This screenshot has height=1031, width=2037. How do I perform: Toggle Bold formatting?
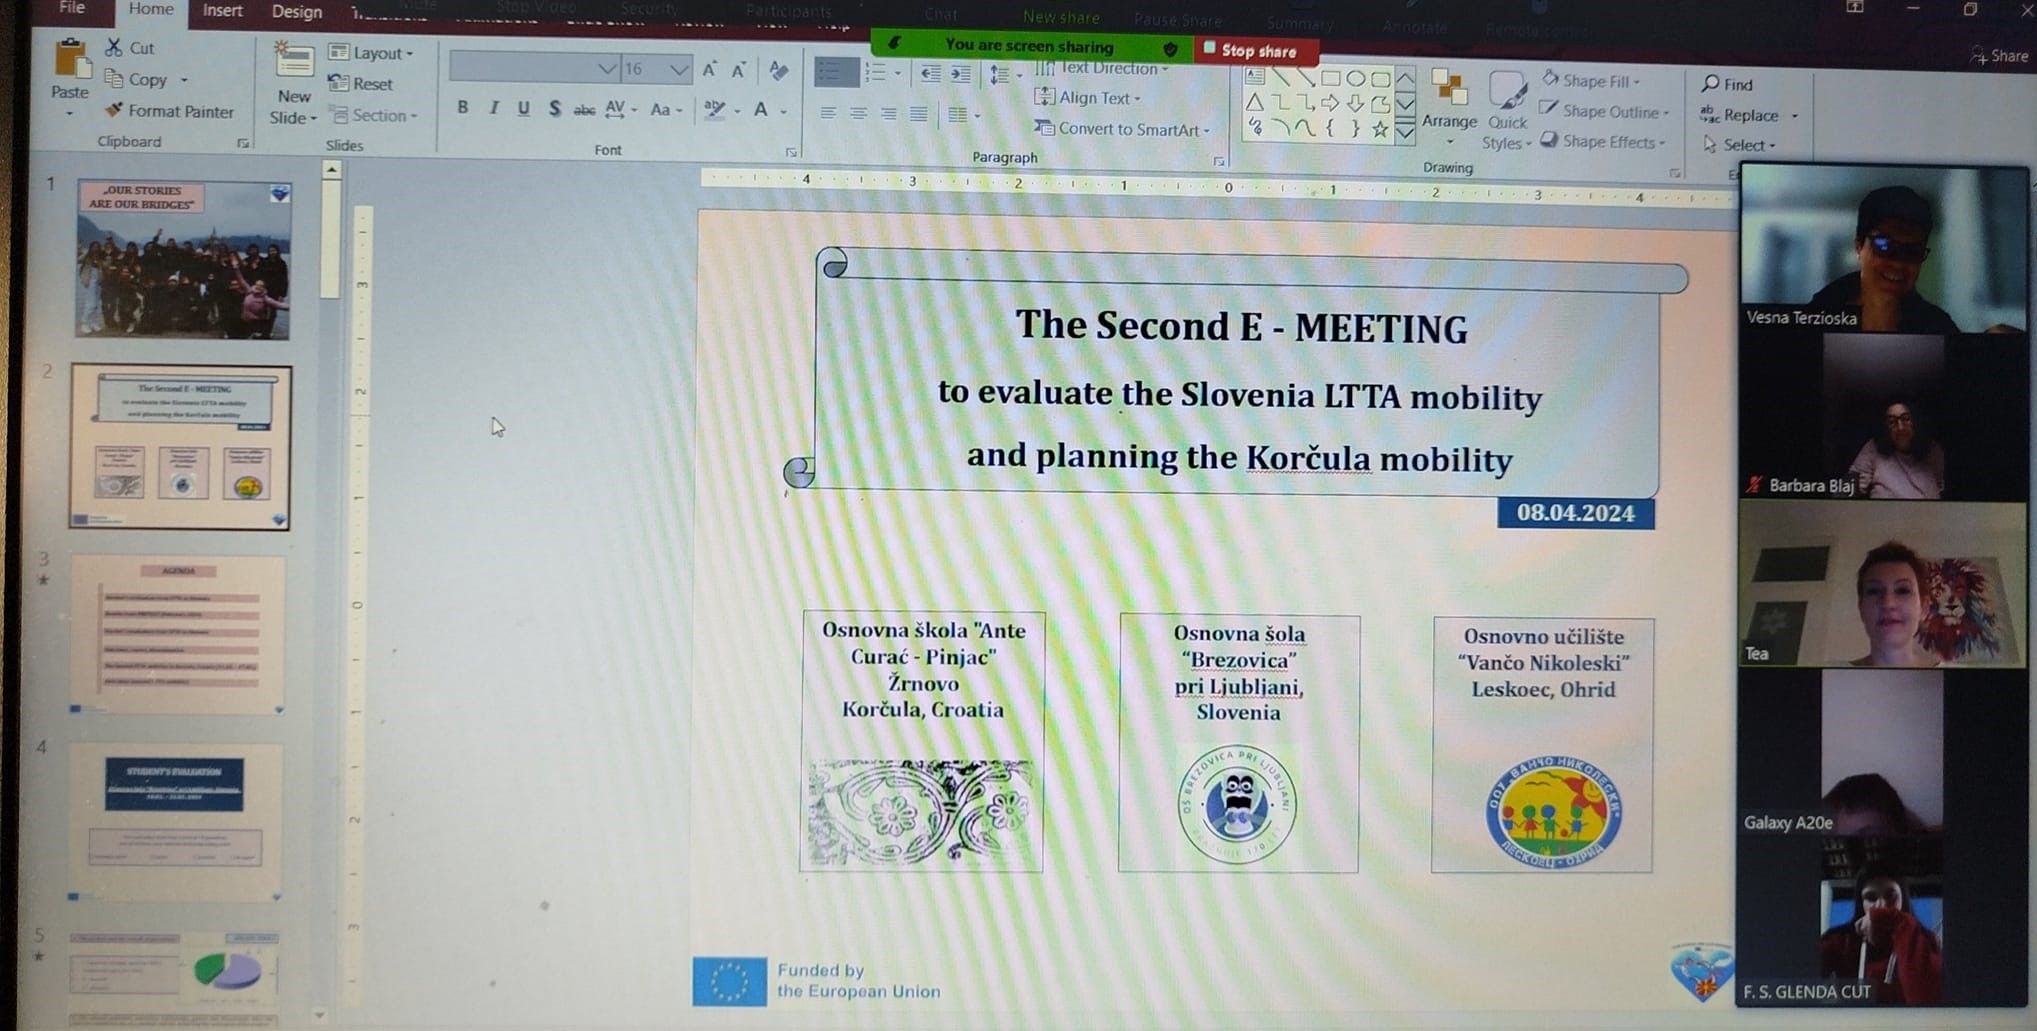pos(462,108)
